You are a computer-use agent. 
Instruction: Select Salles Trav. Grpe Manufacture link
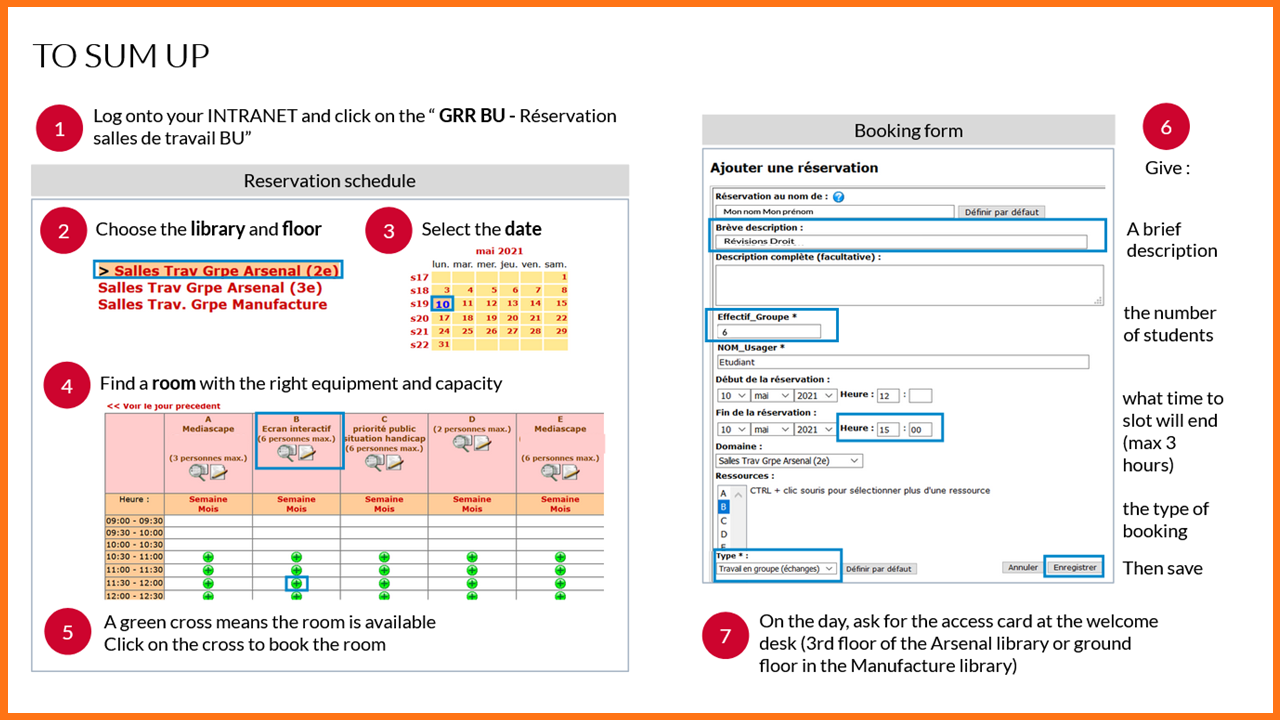(212, 304)
